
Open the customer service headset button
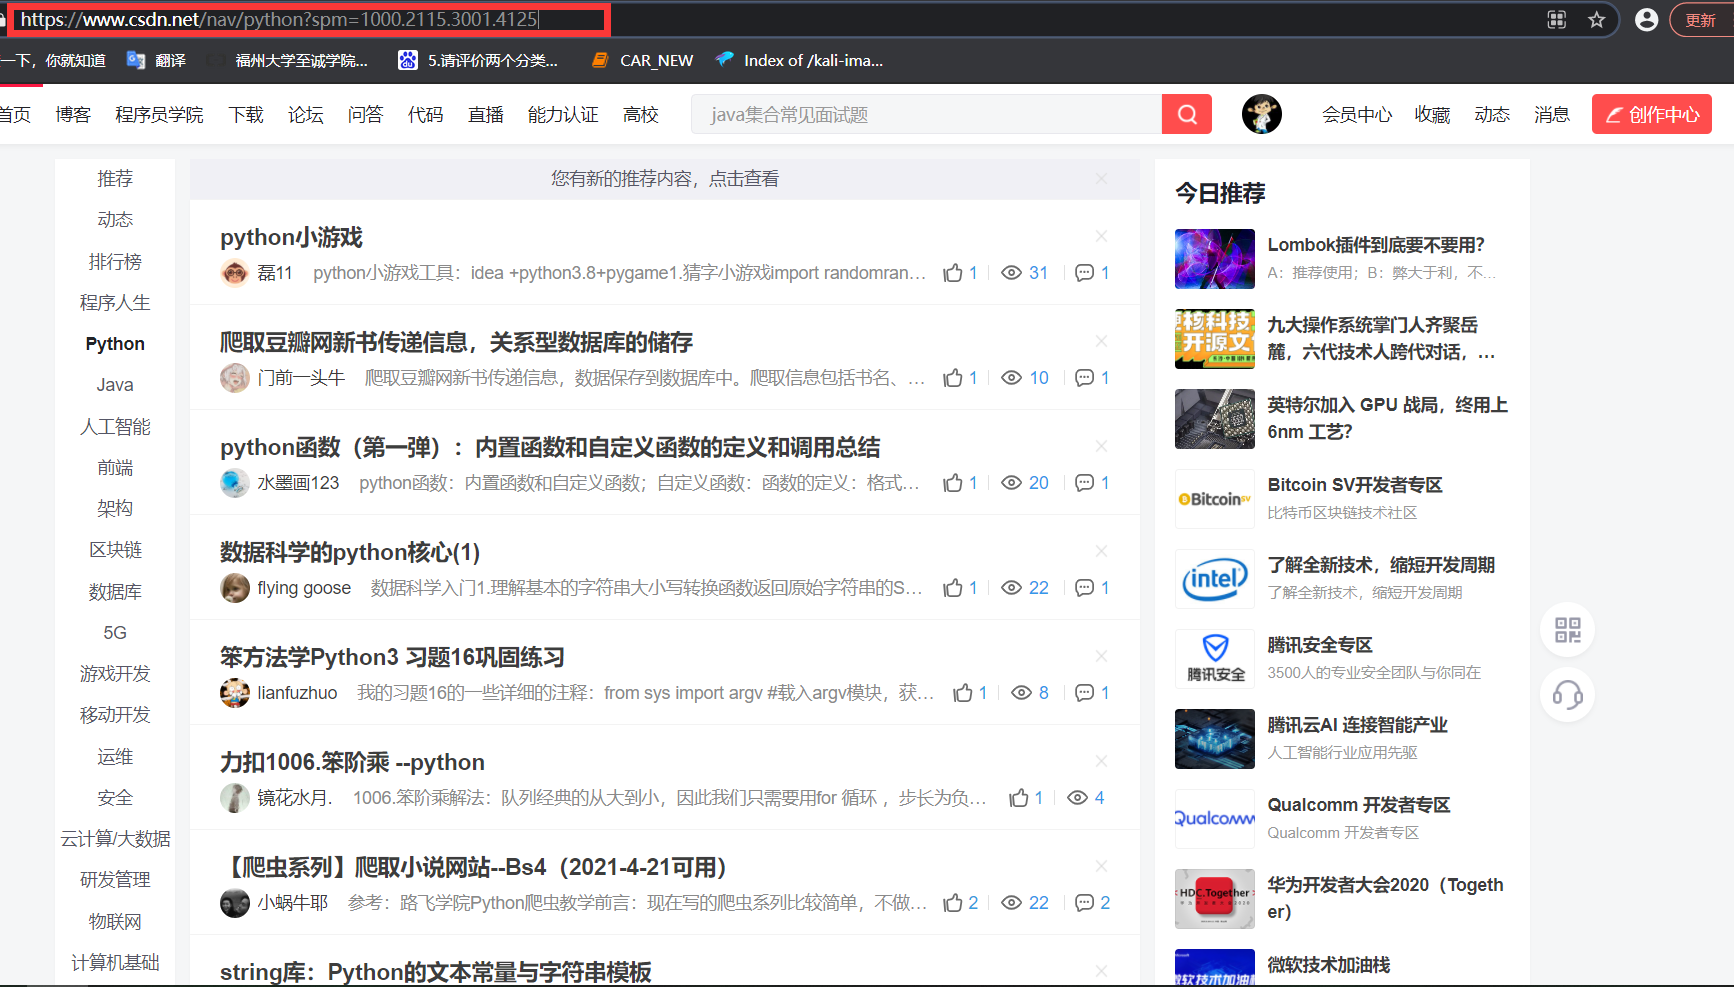click(1568, 694)
